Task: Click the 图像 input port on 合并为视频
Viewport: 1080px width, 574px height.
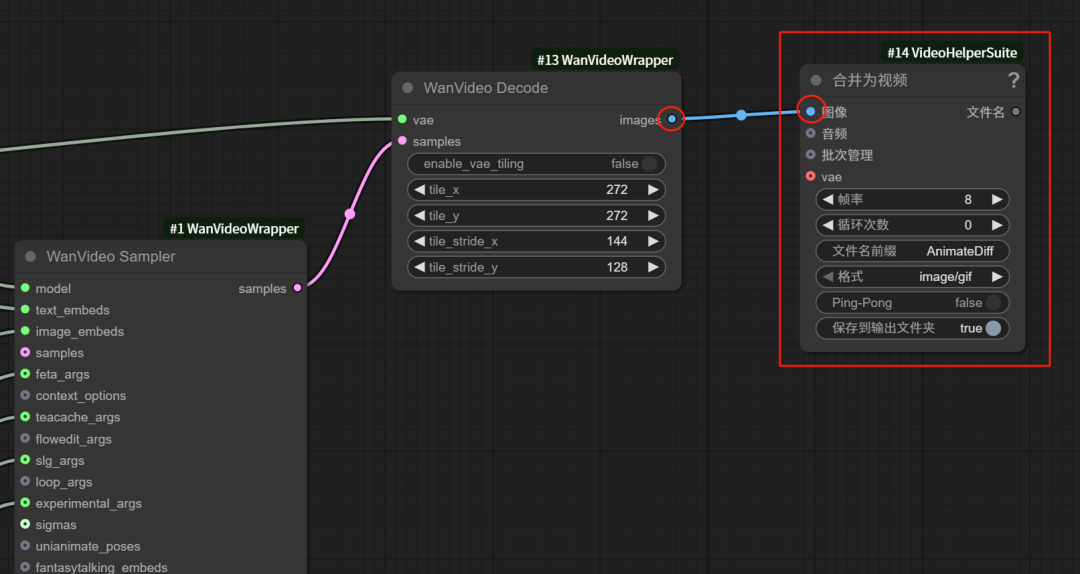Action: point(811,112)
